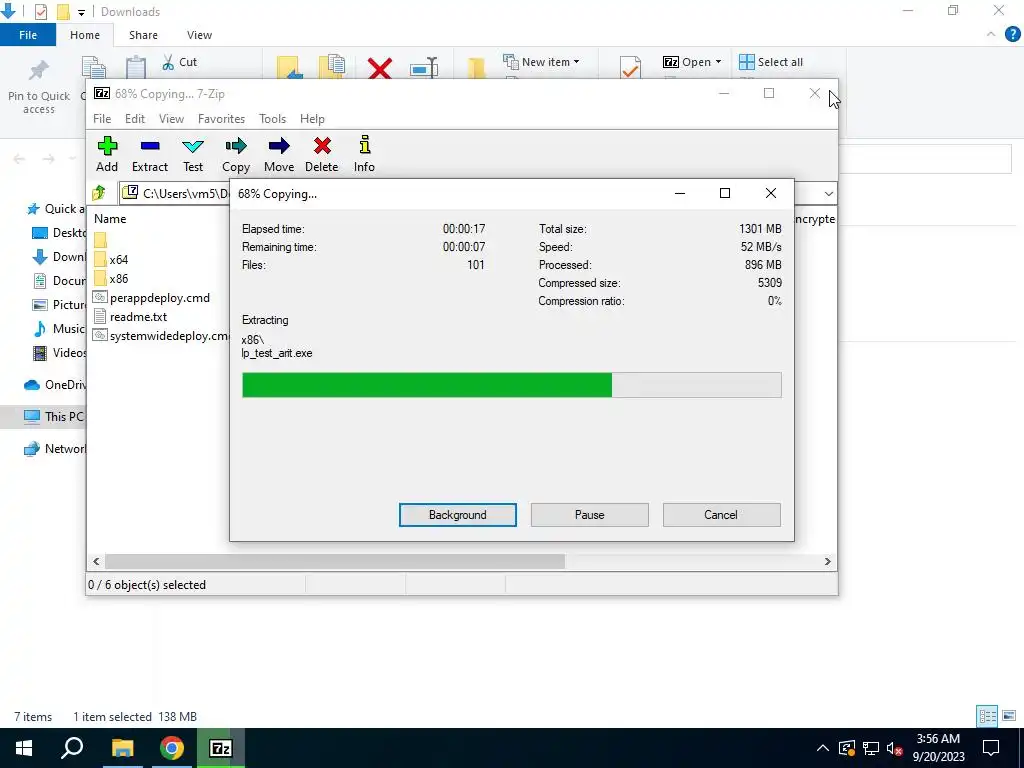
Task: Open Explorer Help question mark icon
Action: pyautogui.click(x=1012, y=35)
